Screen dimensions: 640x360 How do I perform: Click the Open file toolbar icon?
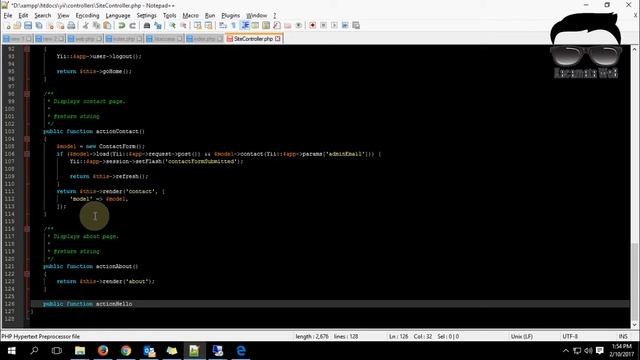point(17,25)
